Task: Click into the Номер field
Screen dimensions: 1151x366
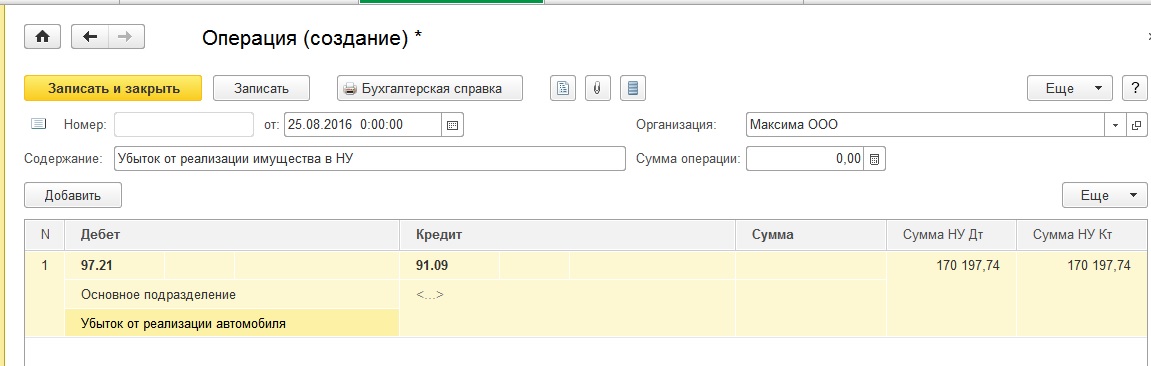Action: [x=183, y=125]
